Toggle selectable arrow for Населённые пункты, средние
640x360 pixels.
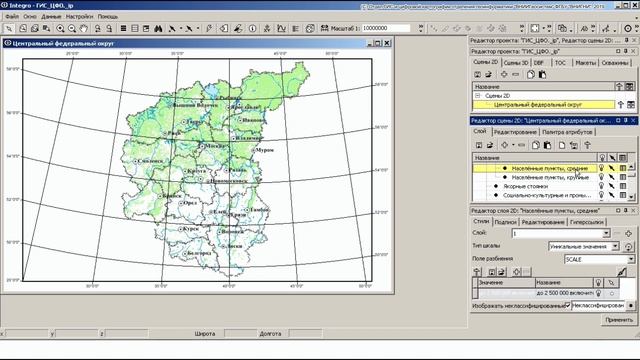[x=611, y=168]
